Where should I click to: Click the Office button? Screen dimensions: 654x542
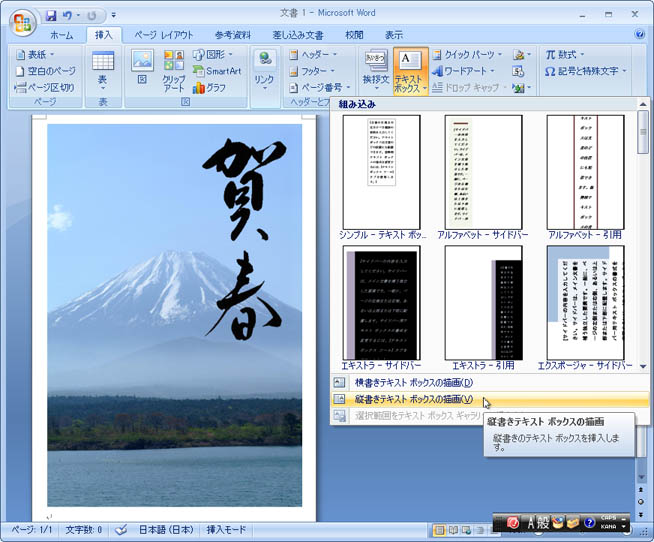(22, 22)
